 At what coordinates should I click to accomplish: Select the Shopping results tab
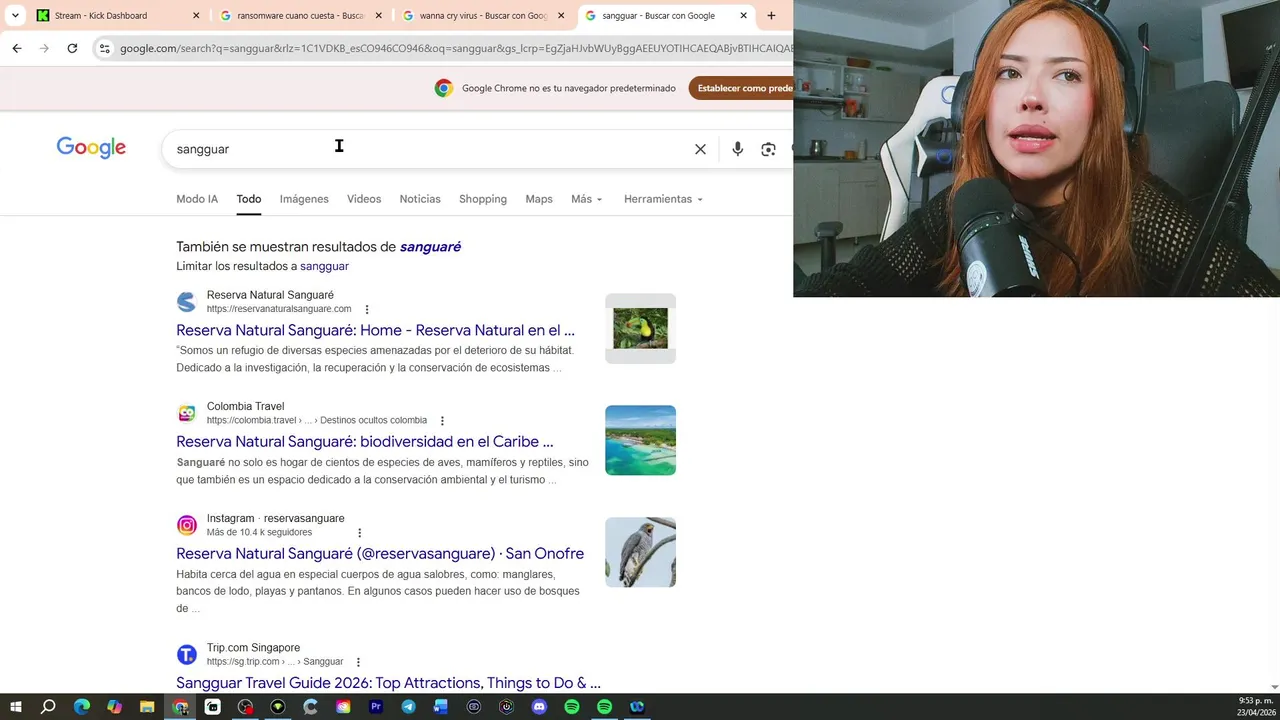click(x=483, y=199)
